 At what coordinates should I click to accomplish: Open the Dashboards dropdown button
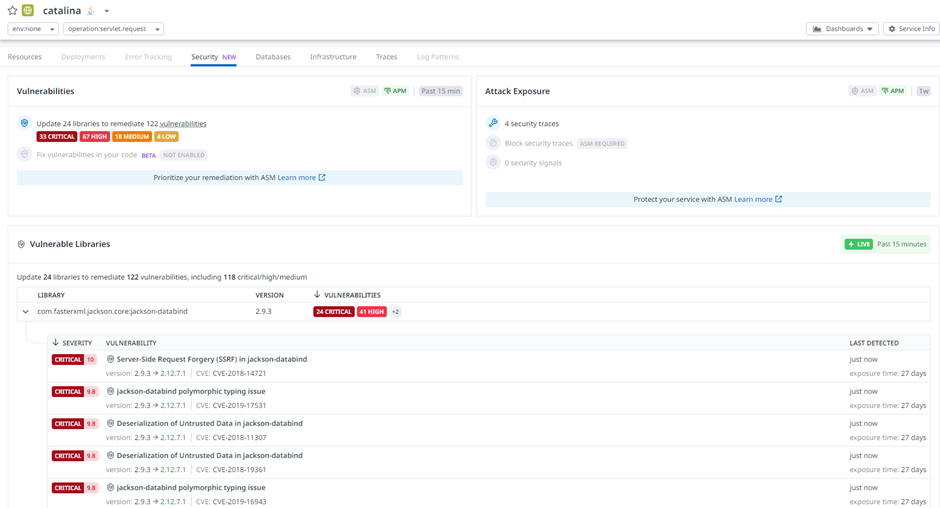[x=842, y=29]
